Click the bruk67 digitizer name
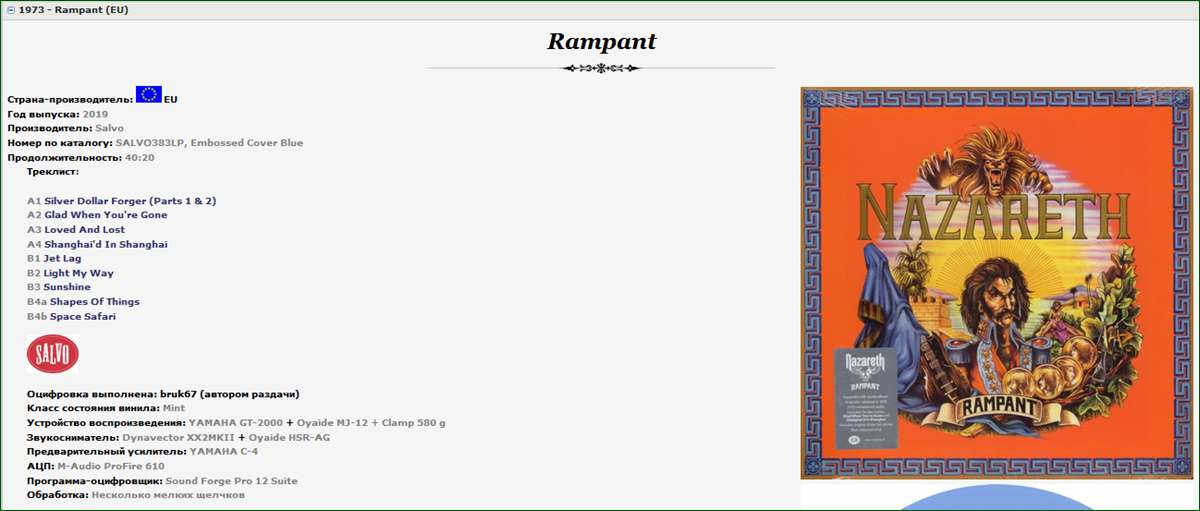1200x511 pixels. (x=176, y=394)
